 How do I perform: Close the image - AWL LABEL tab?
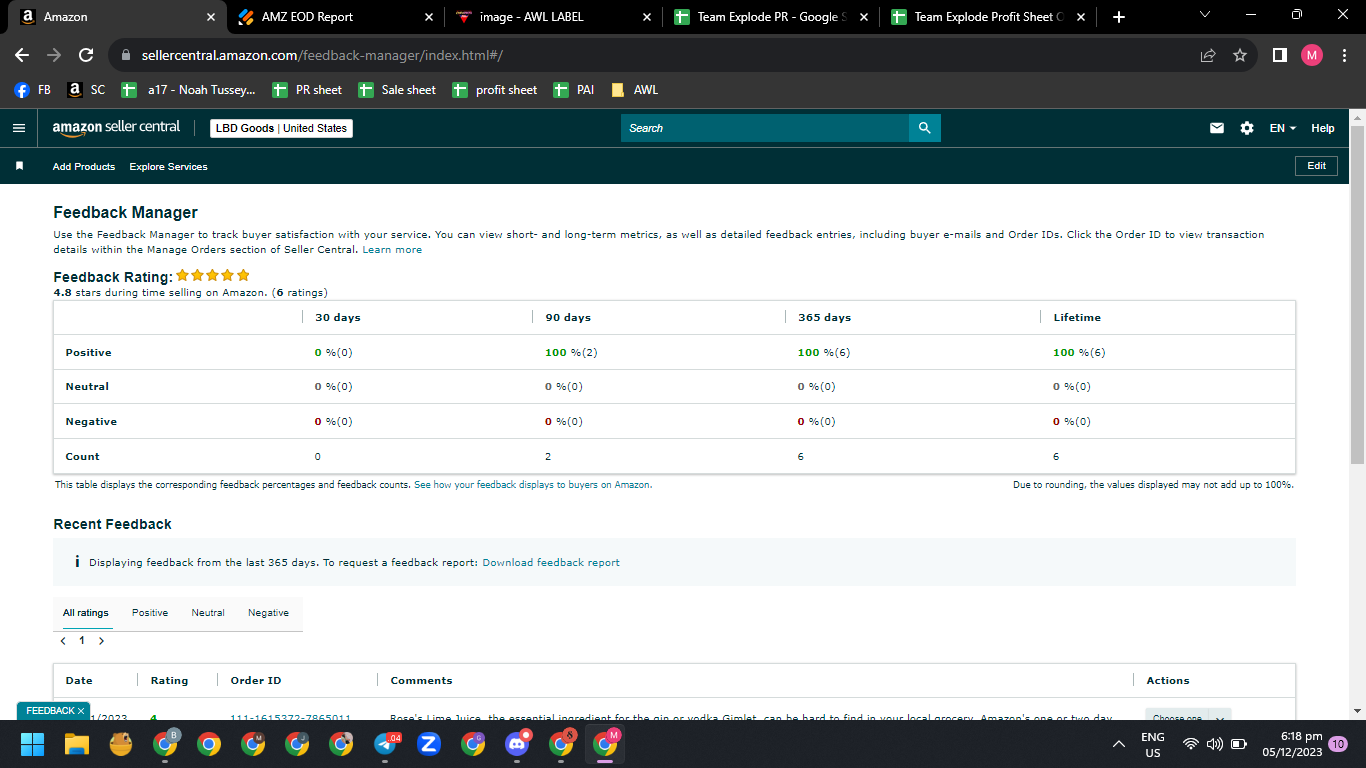click(x=645, y=17)
